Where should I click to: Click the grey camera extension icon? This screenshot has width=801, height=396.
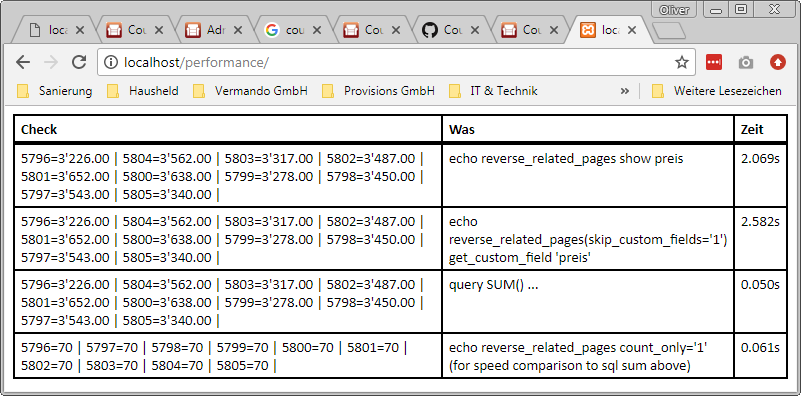click(x=745, y=62)
